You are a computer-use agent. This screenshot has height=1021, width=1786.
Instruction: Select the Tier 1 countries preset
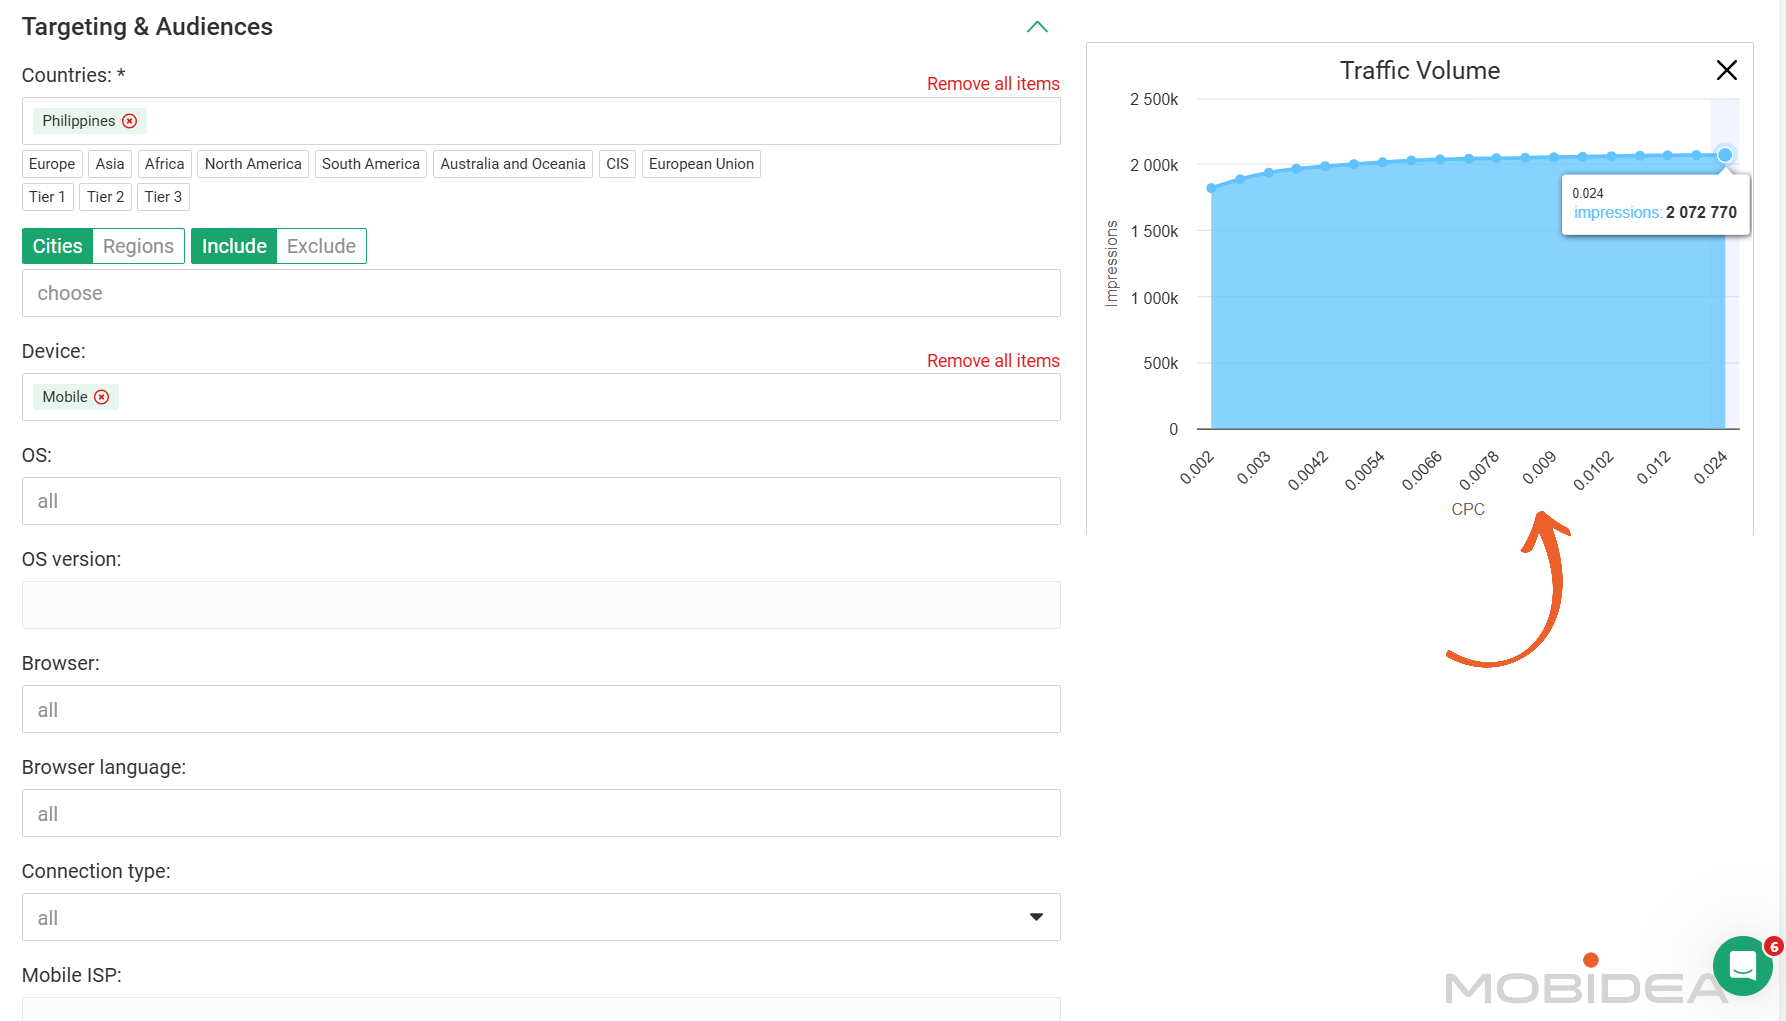47,197
